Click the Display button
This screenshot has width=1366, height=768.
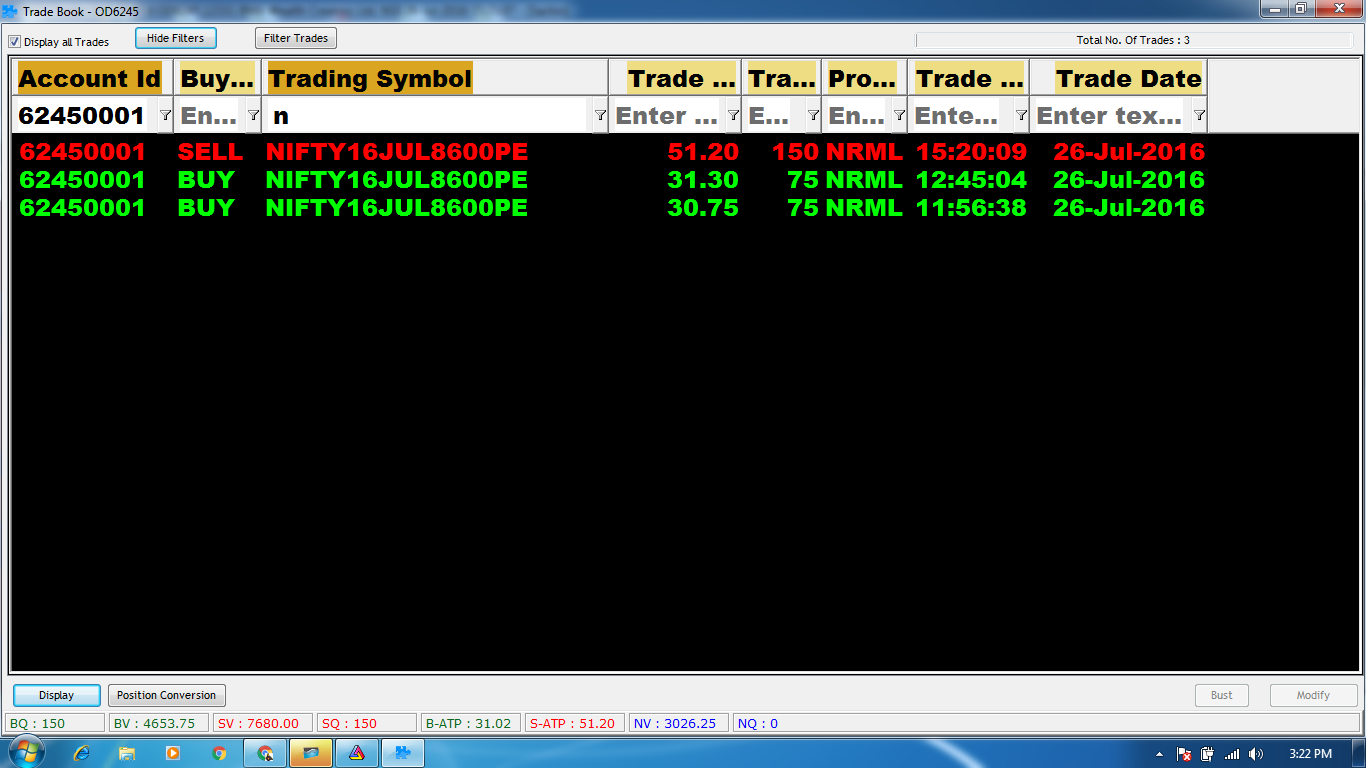pos(57,695)
